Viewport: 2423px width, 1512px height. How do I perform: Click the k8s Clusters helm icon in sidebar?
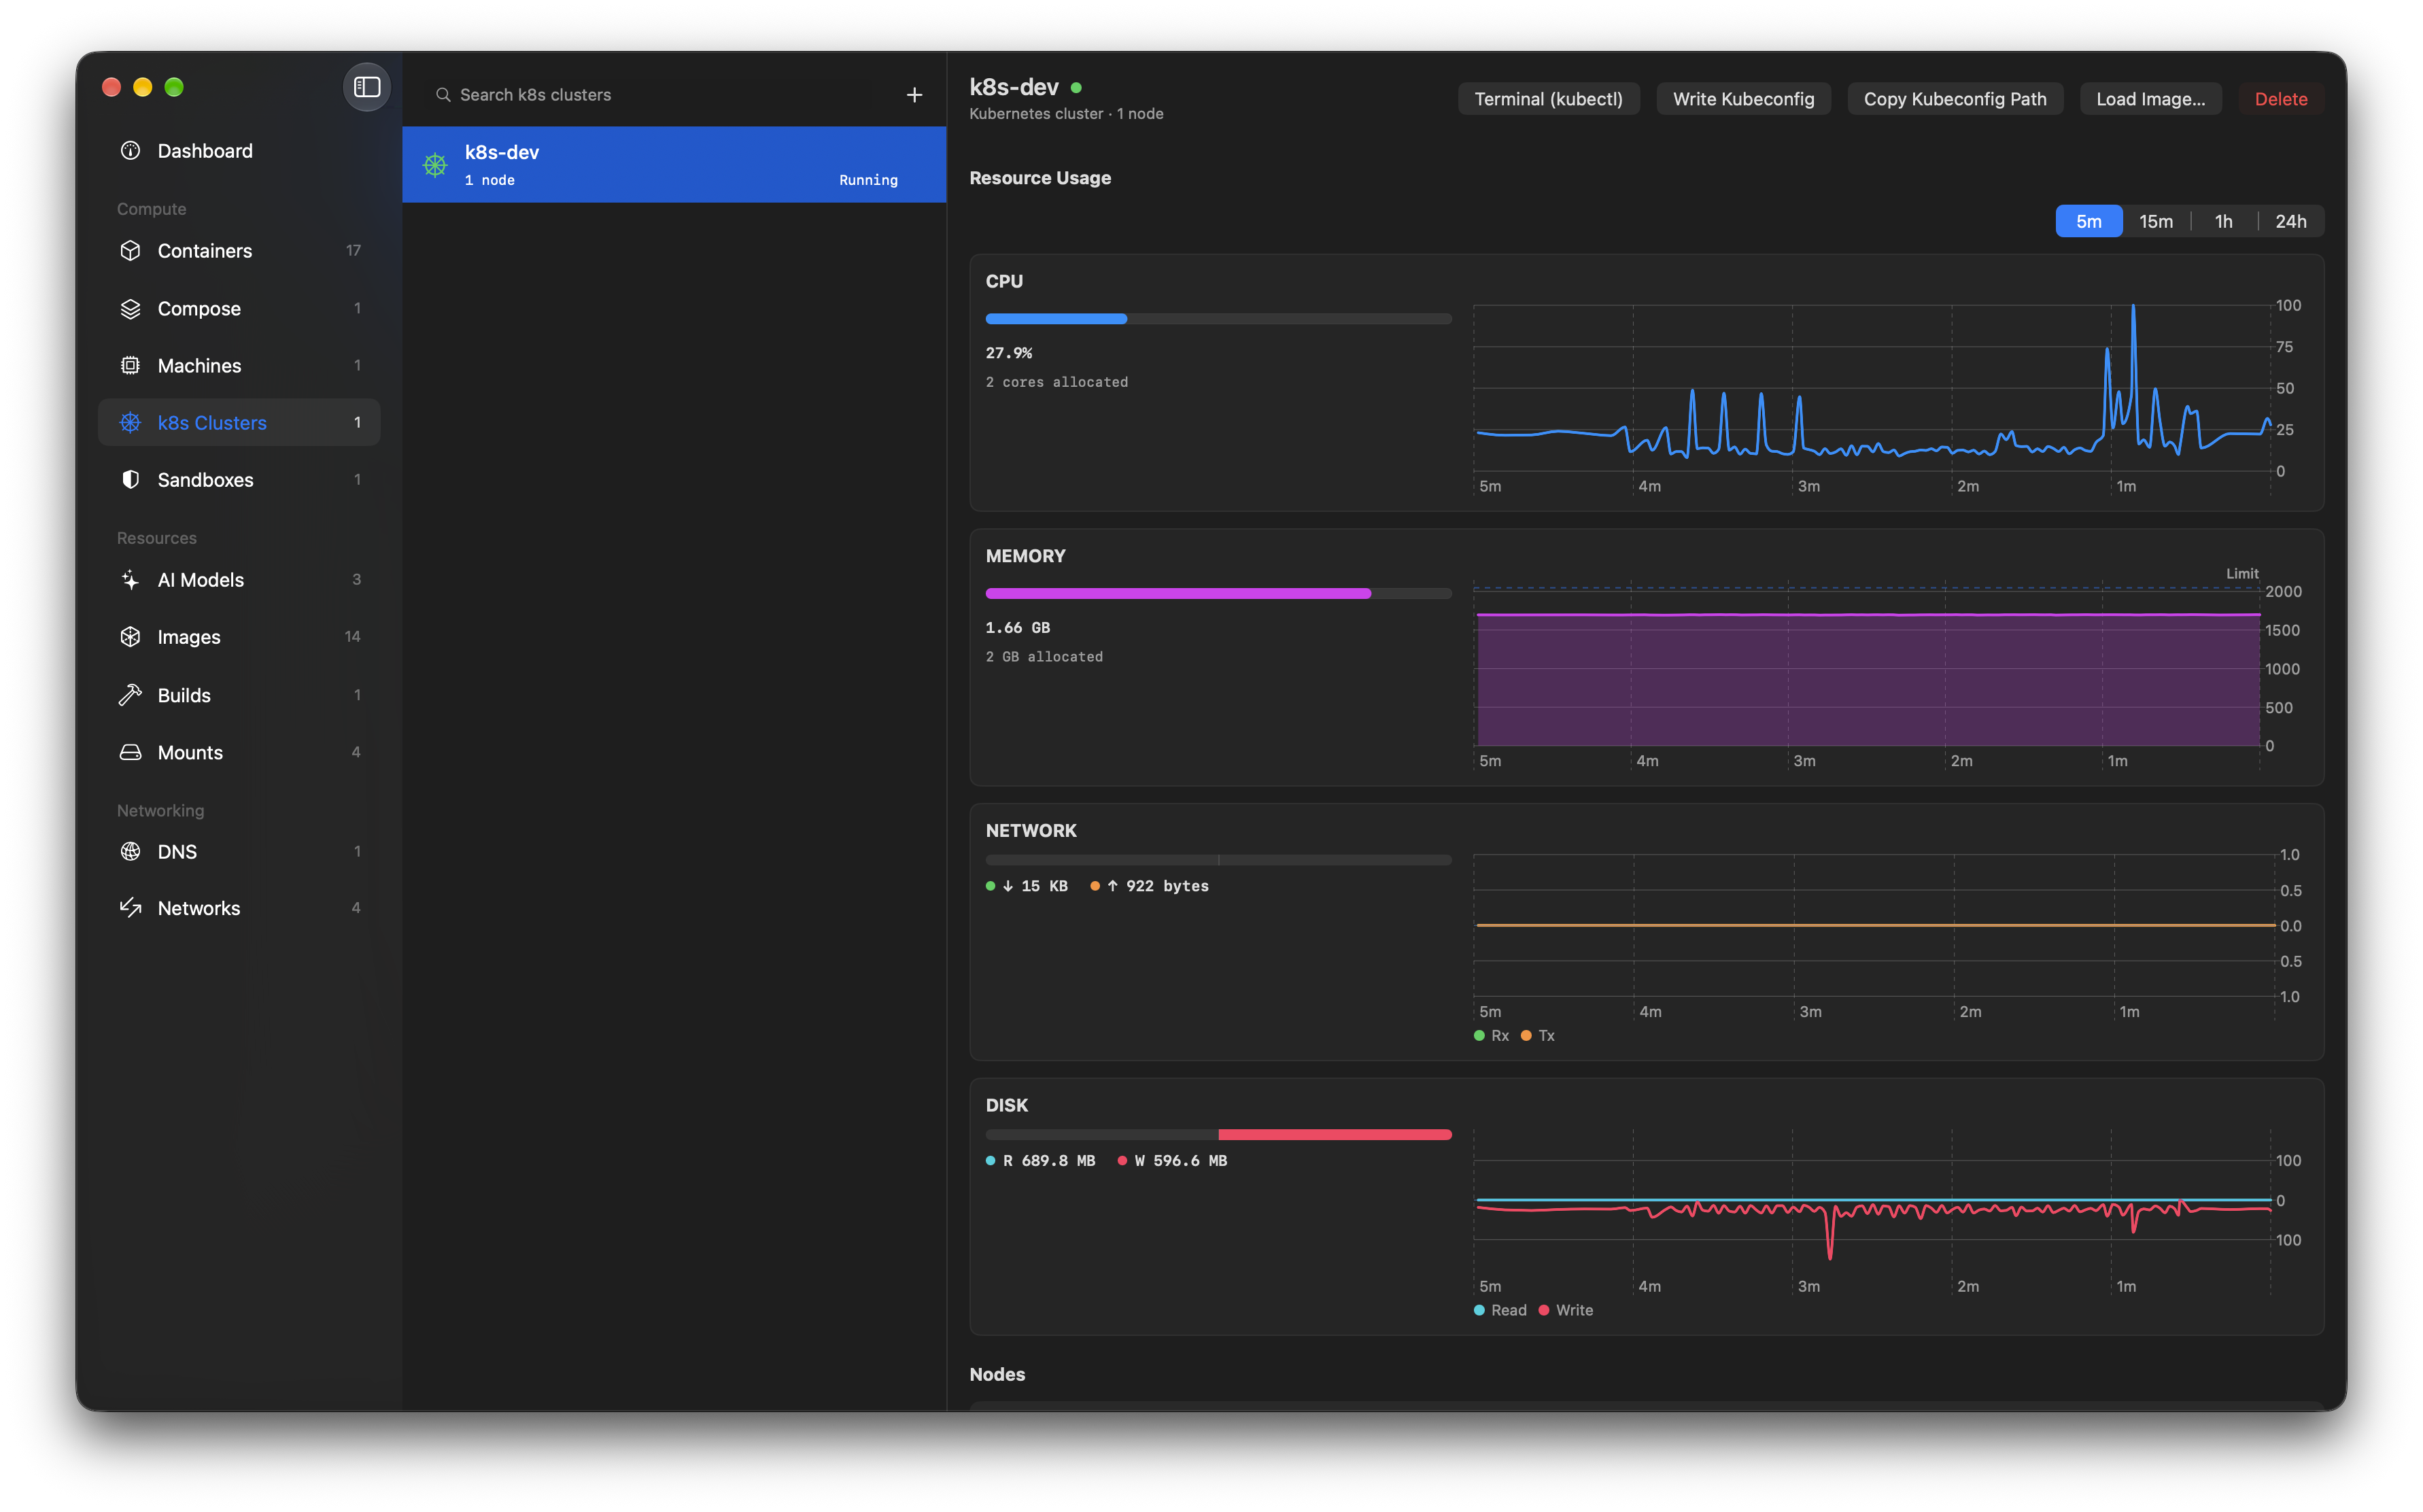[130, 423]
